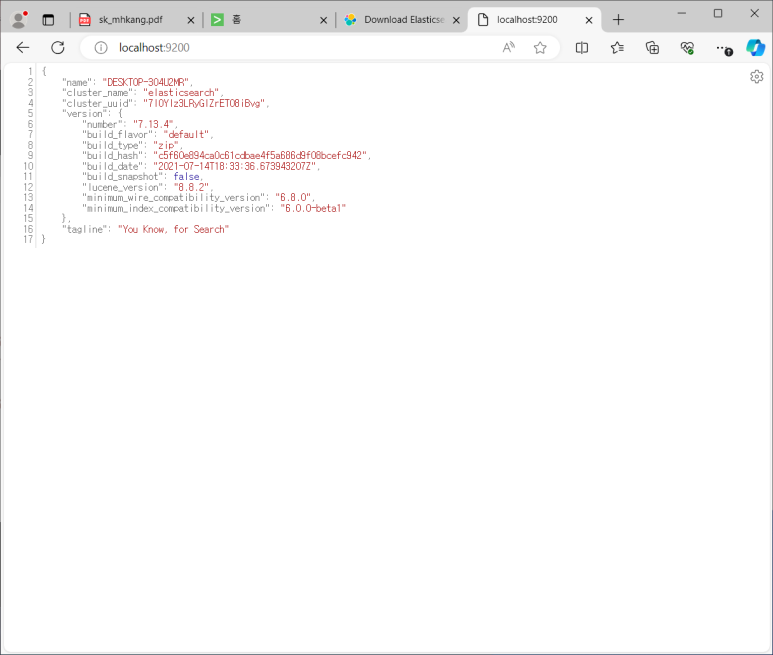Close the localhost:9200 tab
This screenshot has width=773, height=655.
click(589, 20)
